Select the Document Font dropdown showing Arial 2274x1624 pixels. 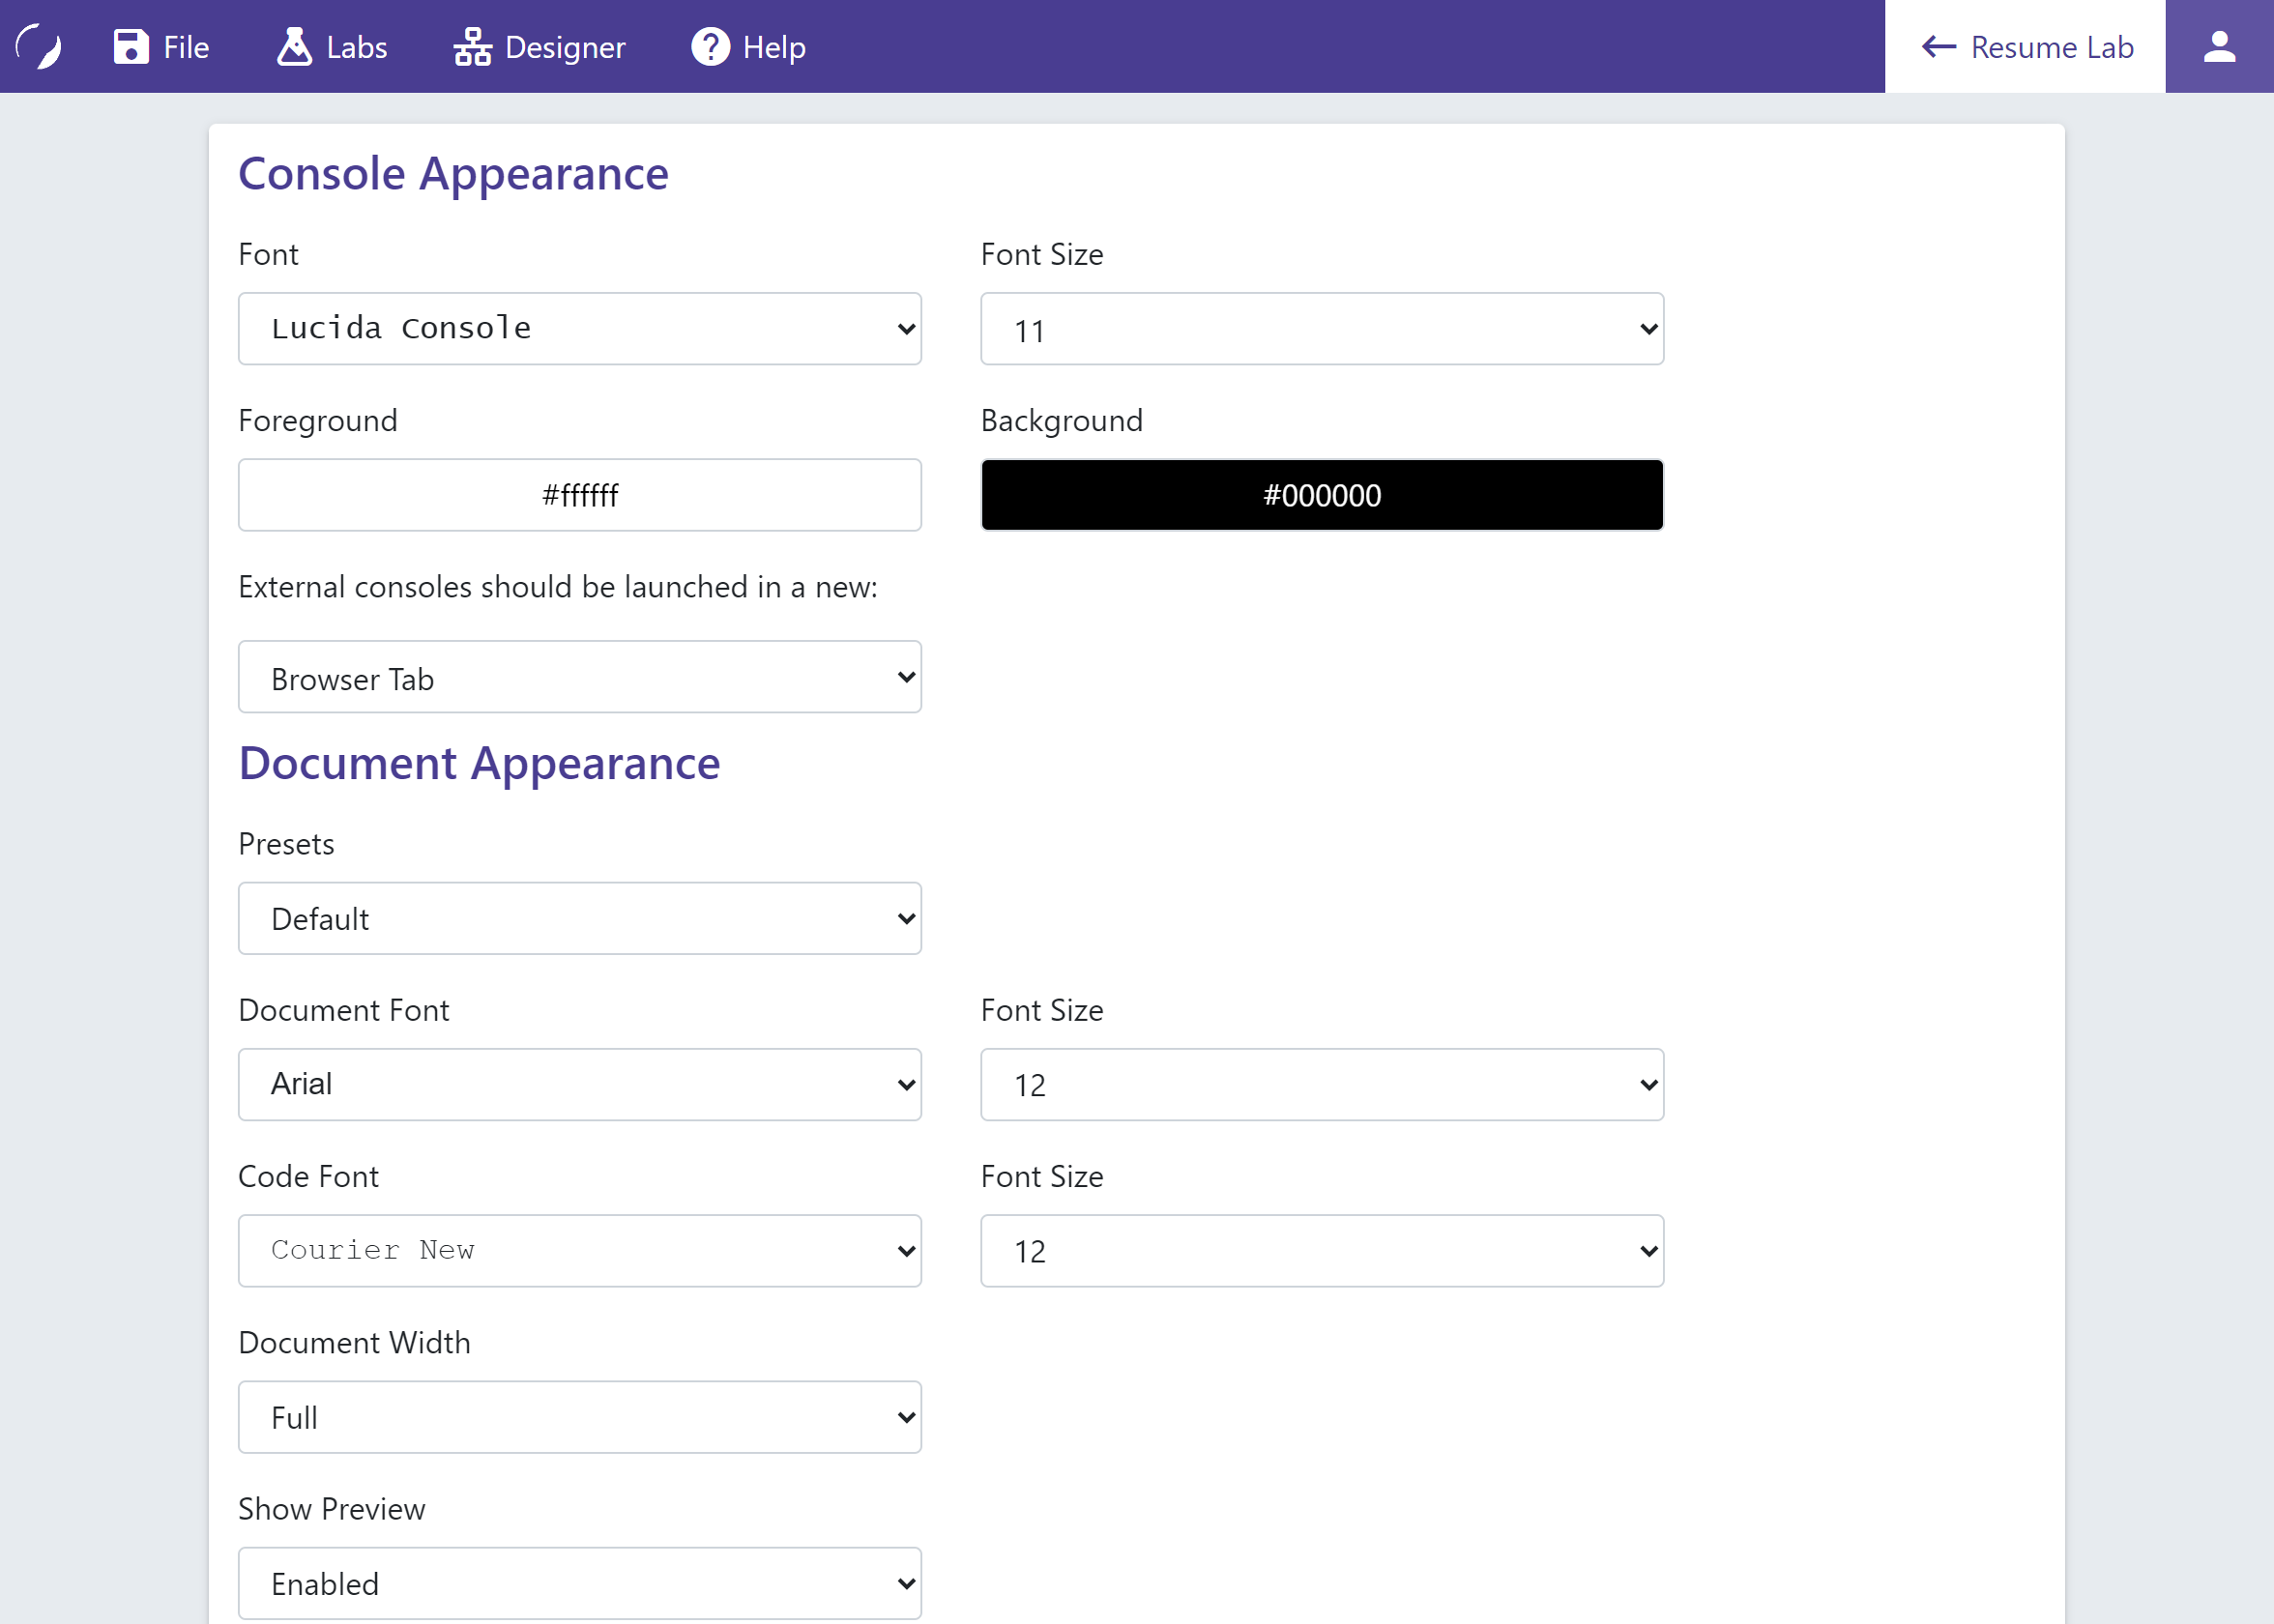pyautogui.click(x=580, y=1084)
